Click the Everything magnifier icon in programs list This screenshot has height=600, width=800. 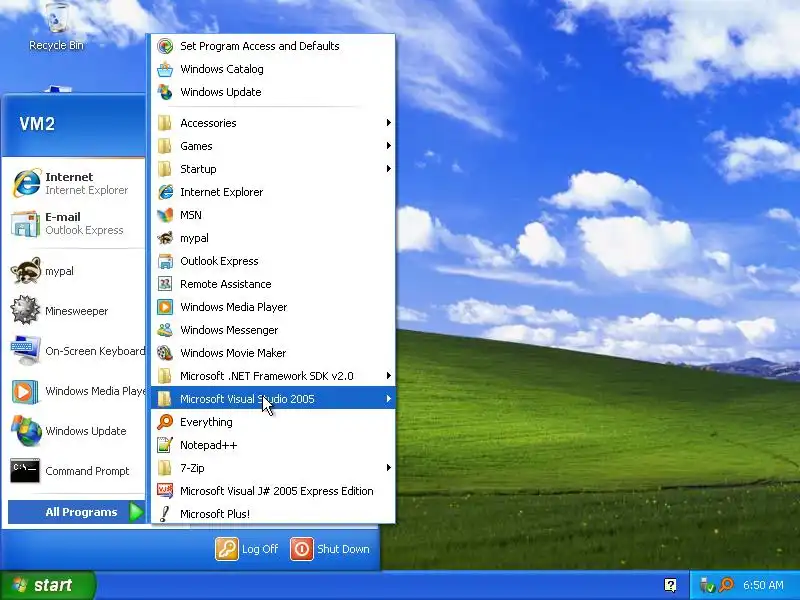165,422
